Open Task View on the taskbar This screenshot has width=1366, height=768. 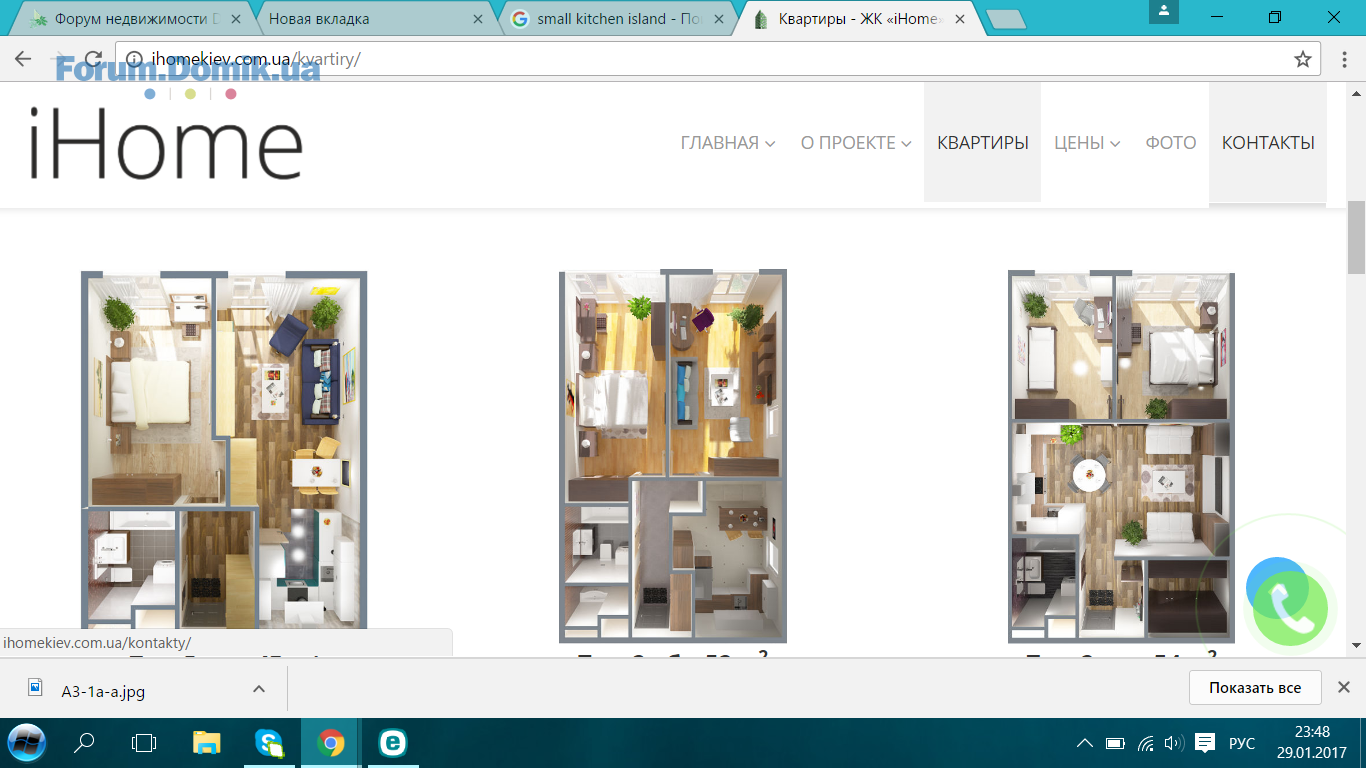point(145,743)
